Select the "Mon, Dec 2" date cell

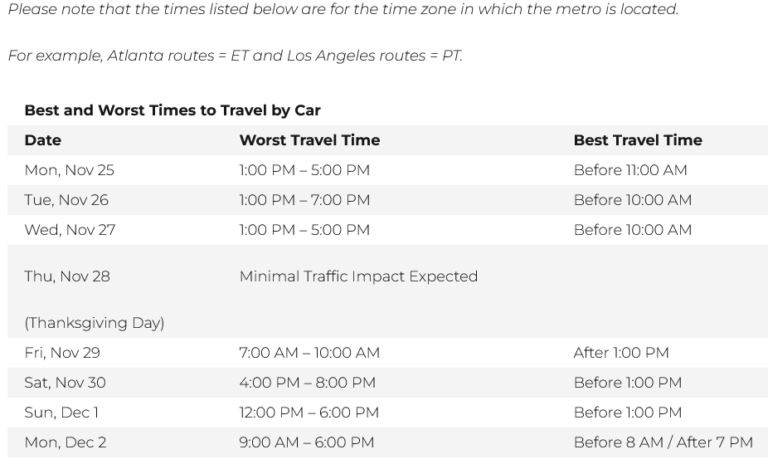click(x=65, y=442)
